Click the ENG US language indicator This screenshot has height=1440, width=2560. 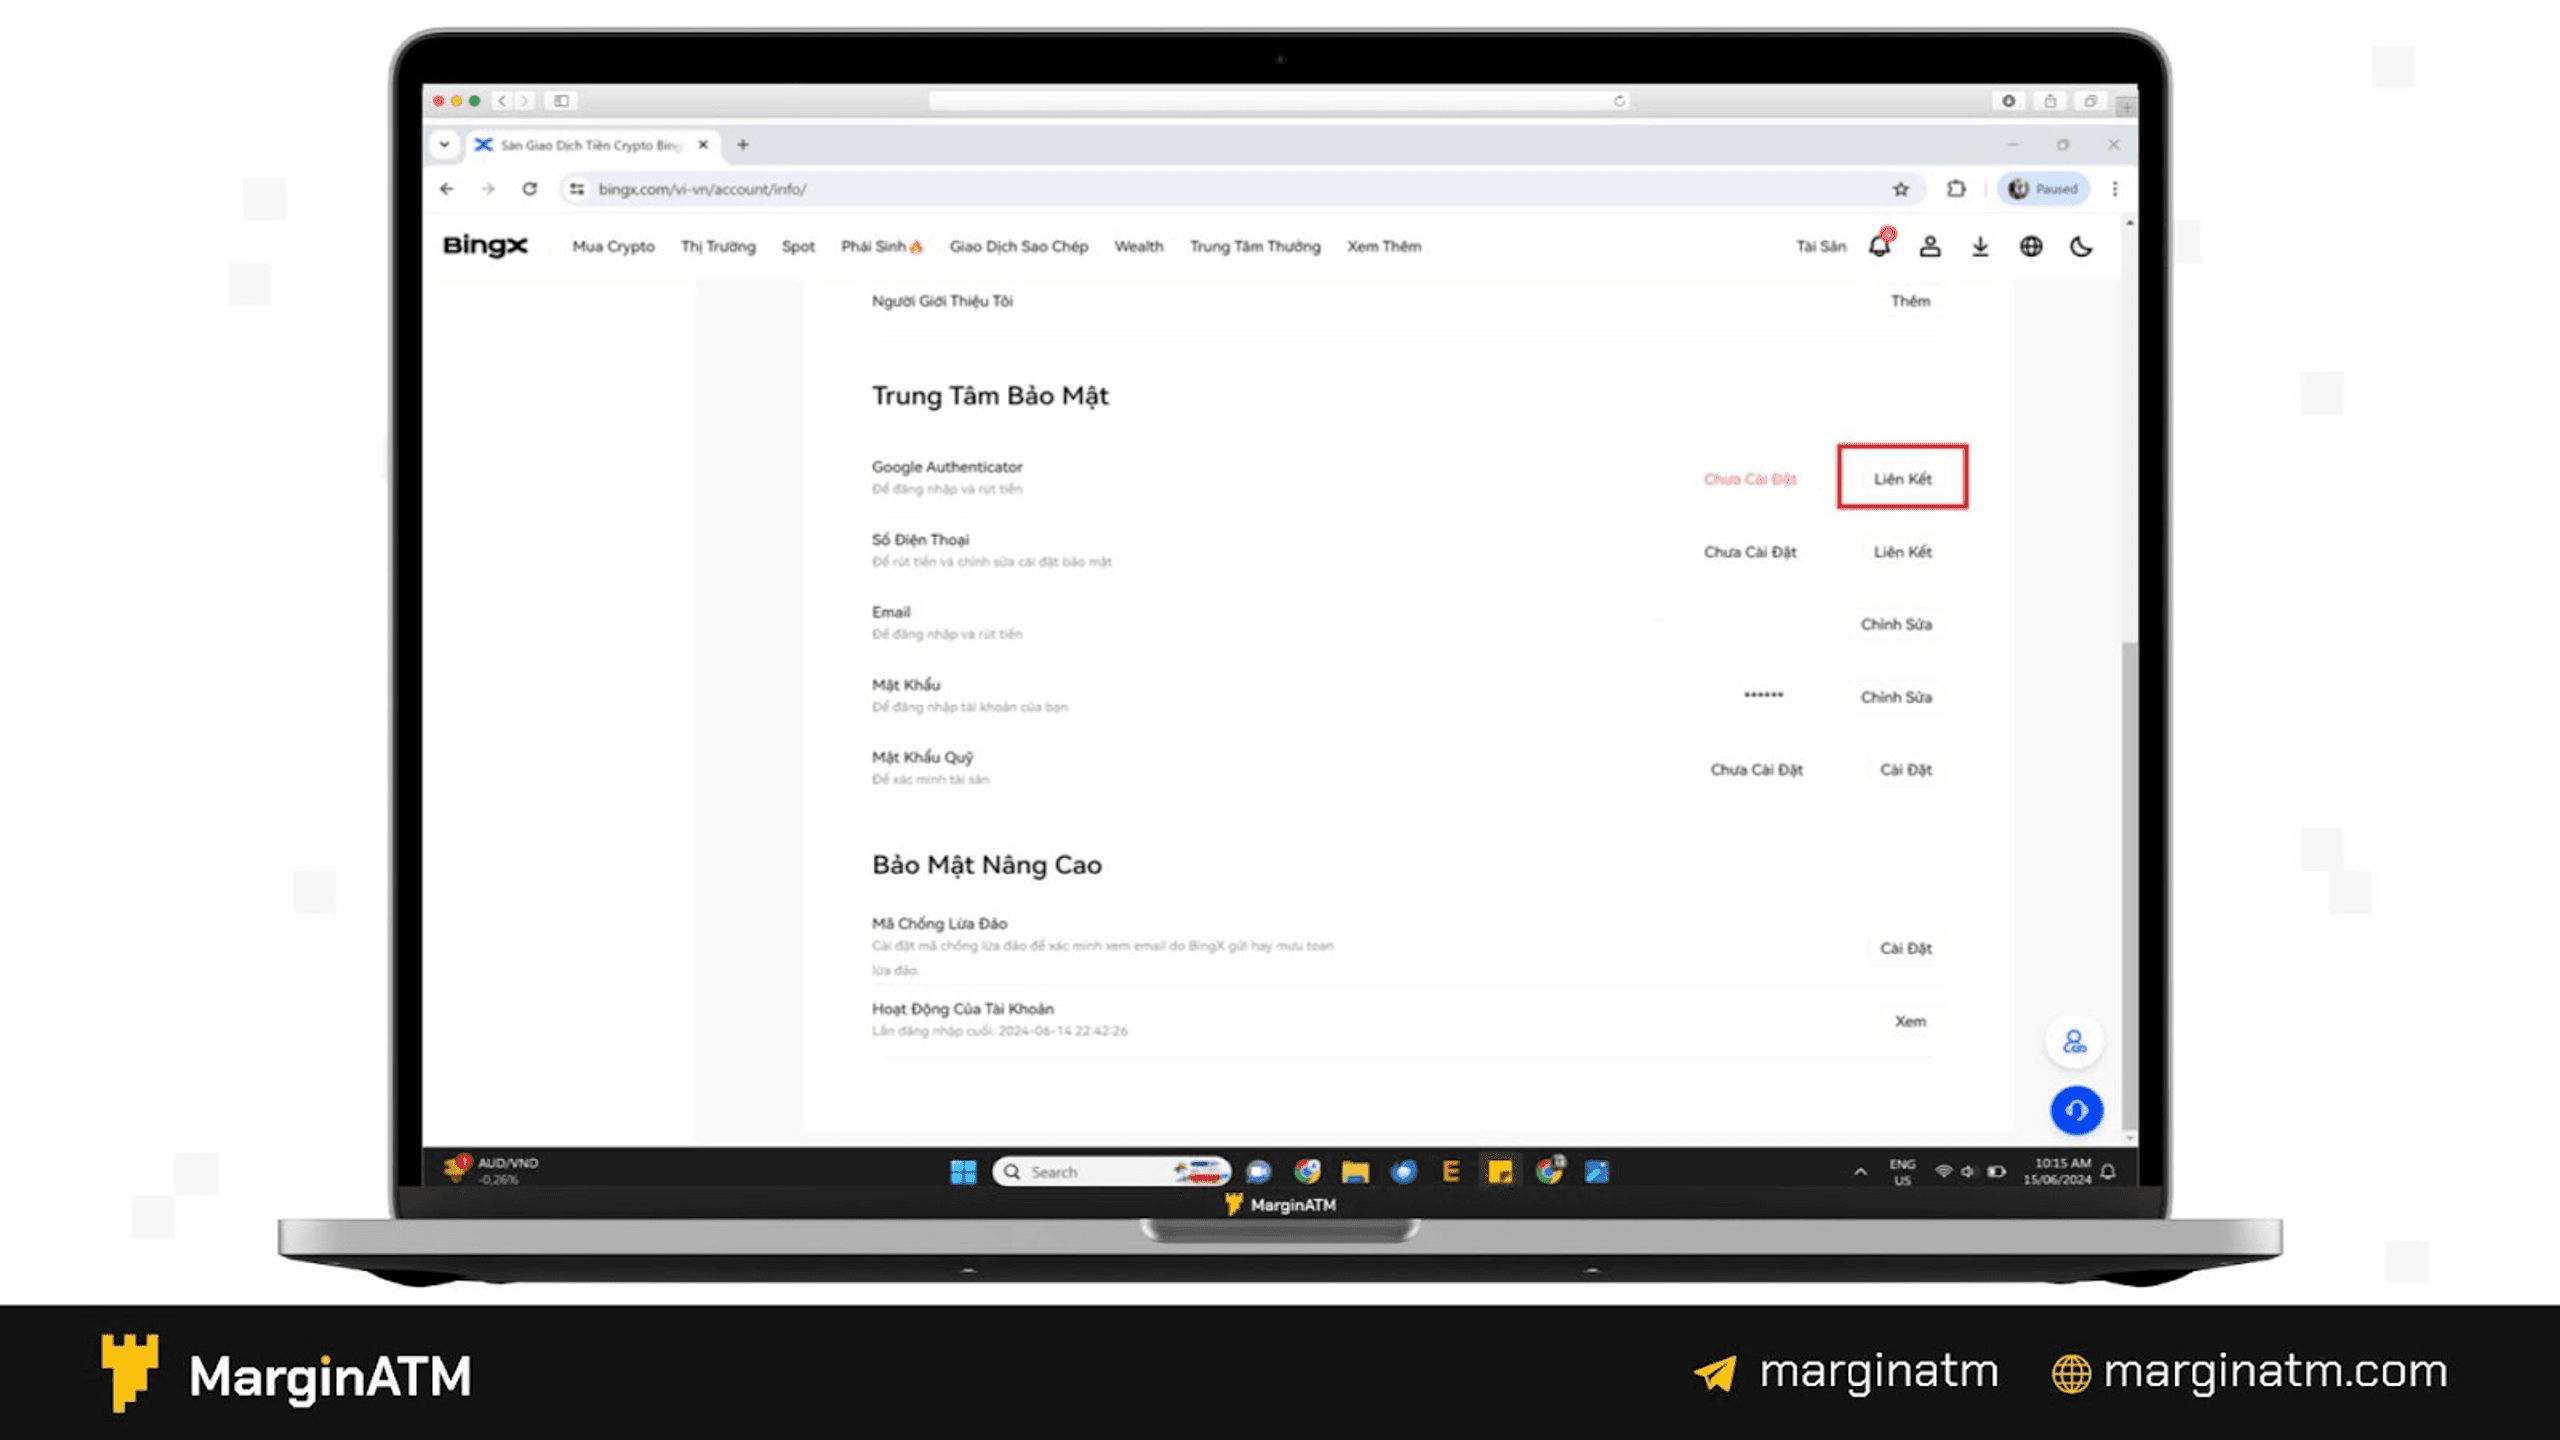point(1902,1172)
